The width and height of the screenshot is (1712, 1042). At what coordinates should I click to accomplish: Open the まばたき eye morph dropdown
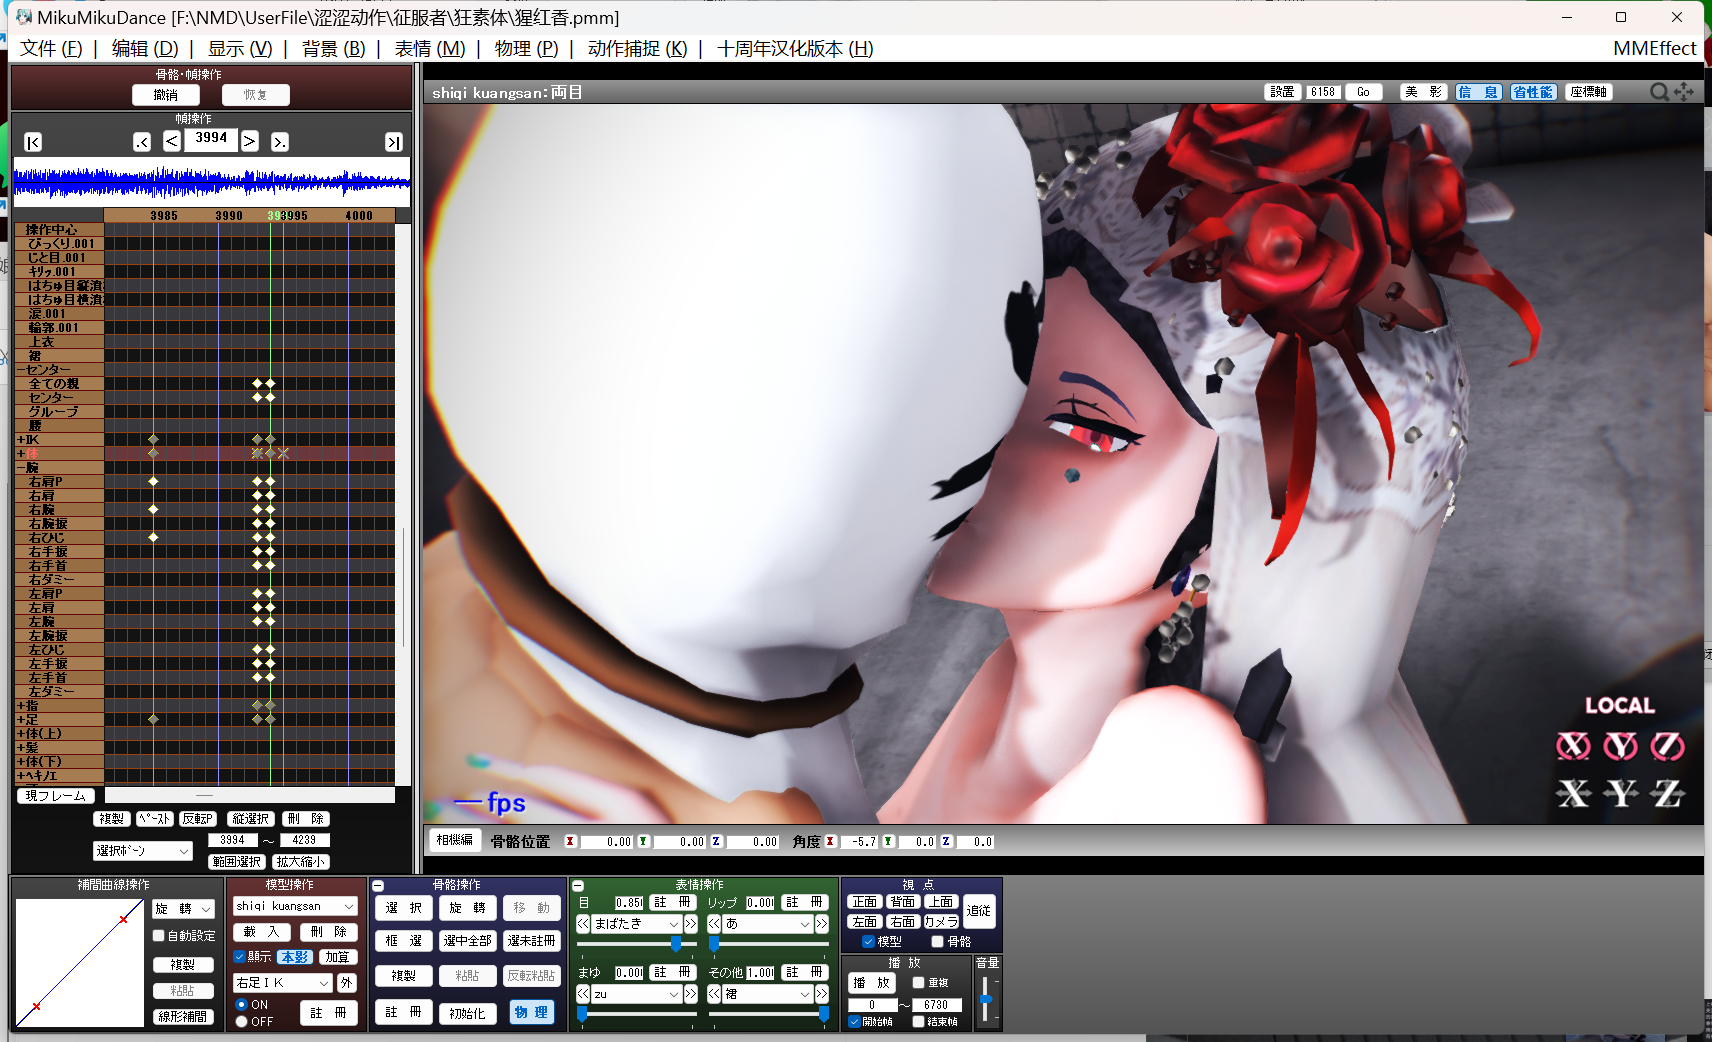tap(636, 924)
